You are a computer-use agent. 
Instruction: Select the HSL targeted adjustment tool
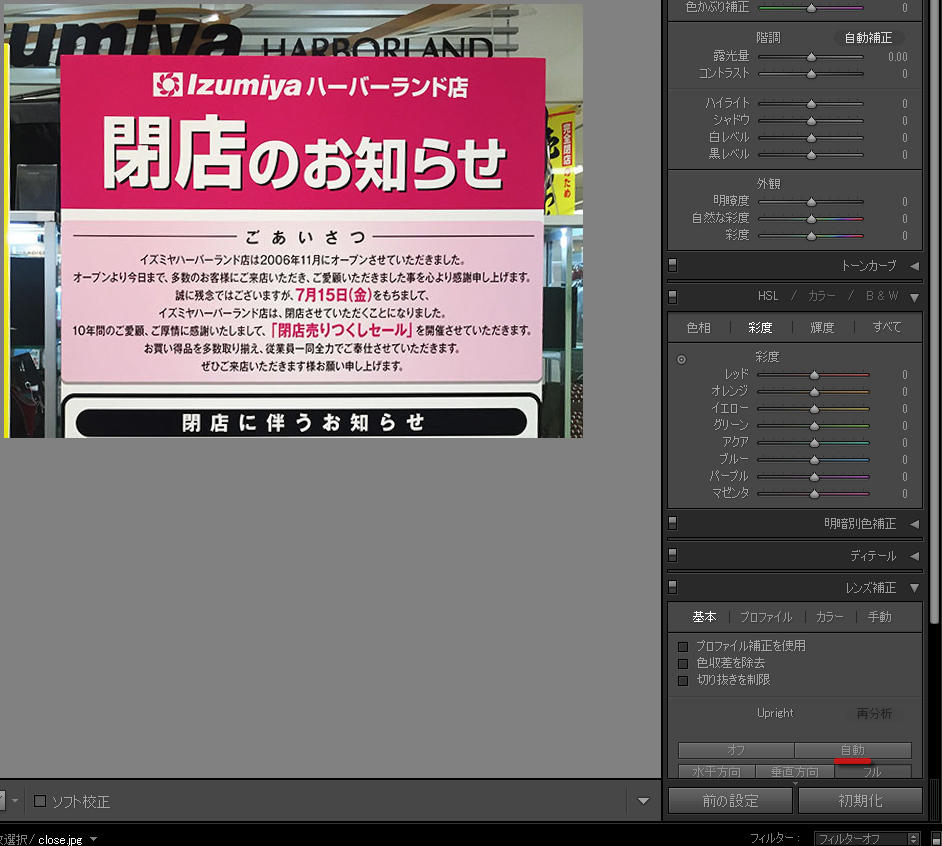click(x=681, y=359)
